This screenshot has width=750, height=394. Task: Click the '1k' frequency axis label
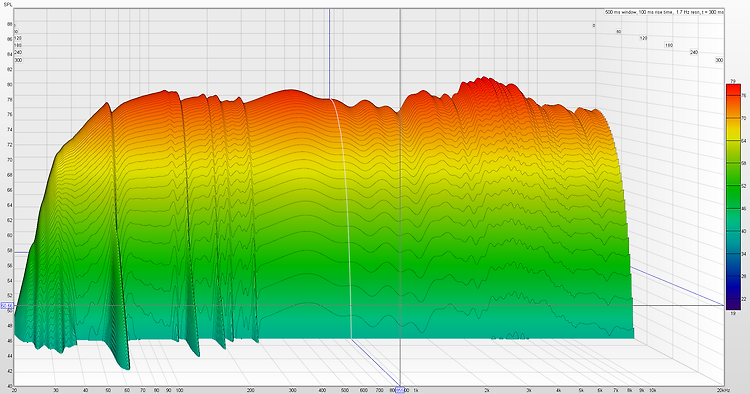pyautogui.click(x=416, y=390)
